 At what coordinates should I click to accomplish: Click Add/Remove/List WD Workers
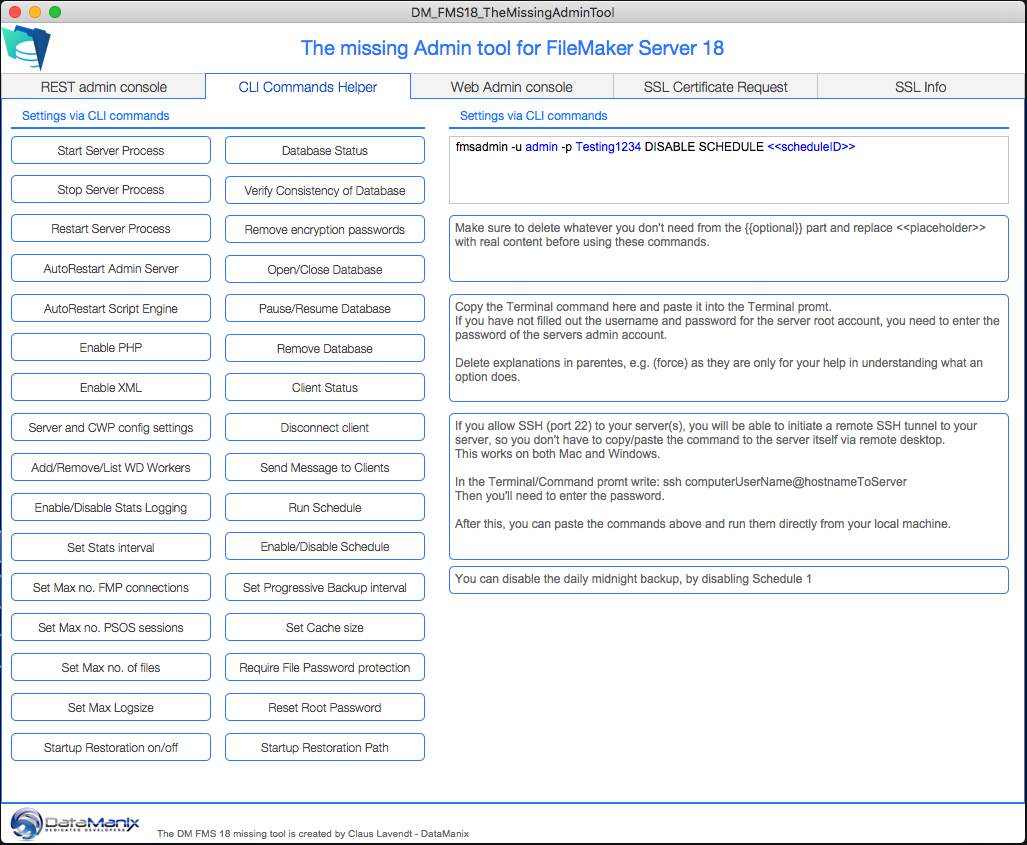(111, 468)
